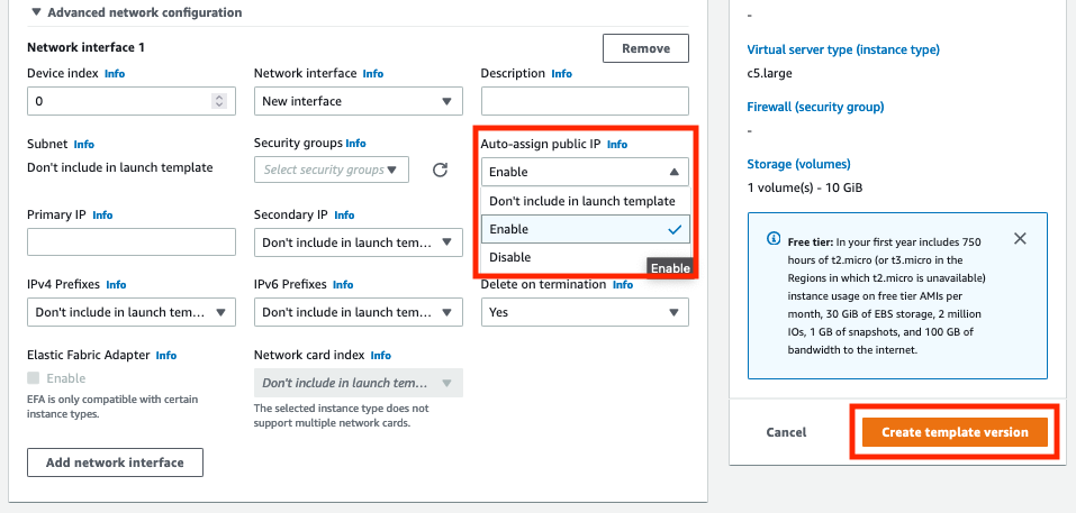Choose Don't include in launch template option
Image resolution: width=1077 pixels, height=514 pixels.
click(x=584, y=201)
